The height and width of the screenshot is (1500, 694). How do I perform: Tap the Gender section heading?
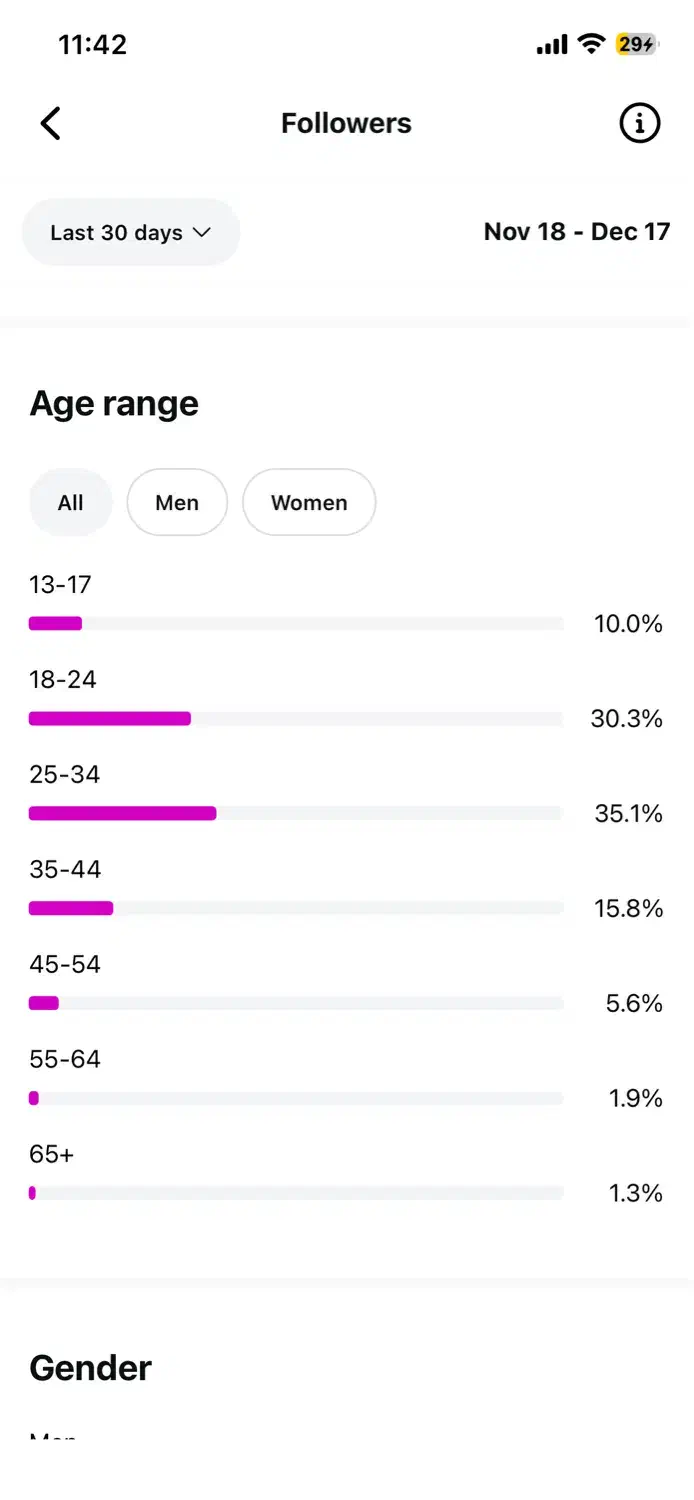91,1368
